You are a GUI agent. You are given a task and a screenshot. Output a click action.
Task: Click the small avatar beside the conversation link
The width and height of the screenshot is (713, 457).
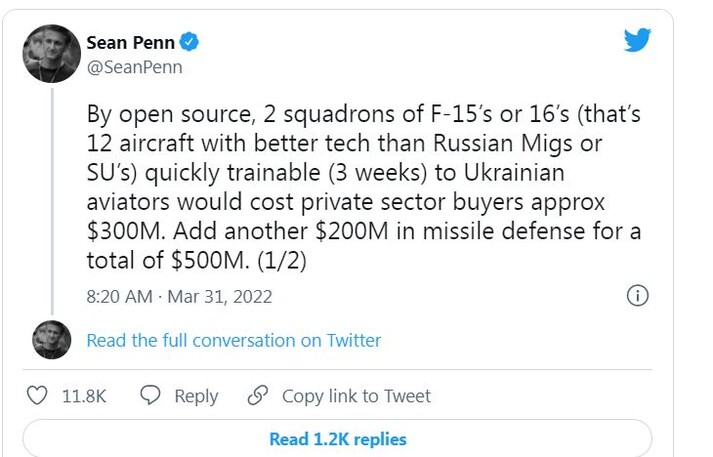51,340
